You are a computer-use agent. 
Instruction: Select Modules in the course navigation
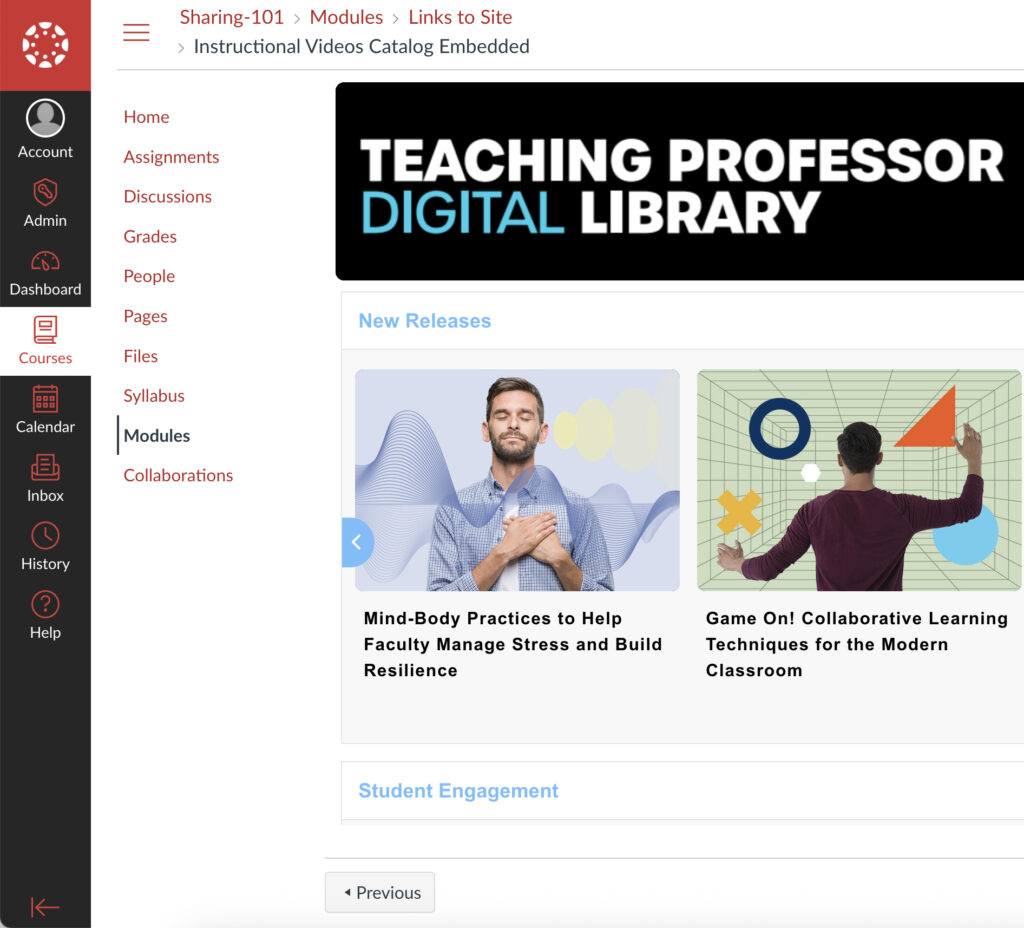(156, 435)
